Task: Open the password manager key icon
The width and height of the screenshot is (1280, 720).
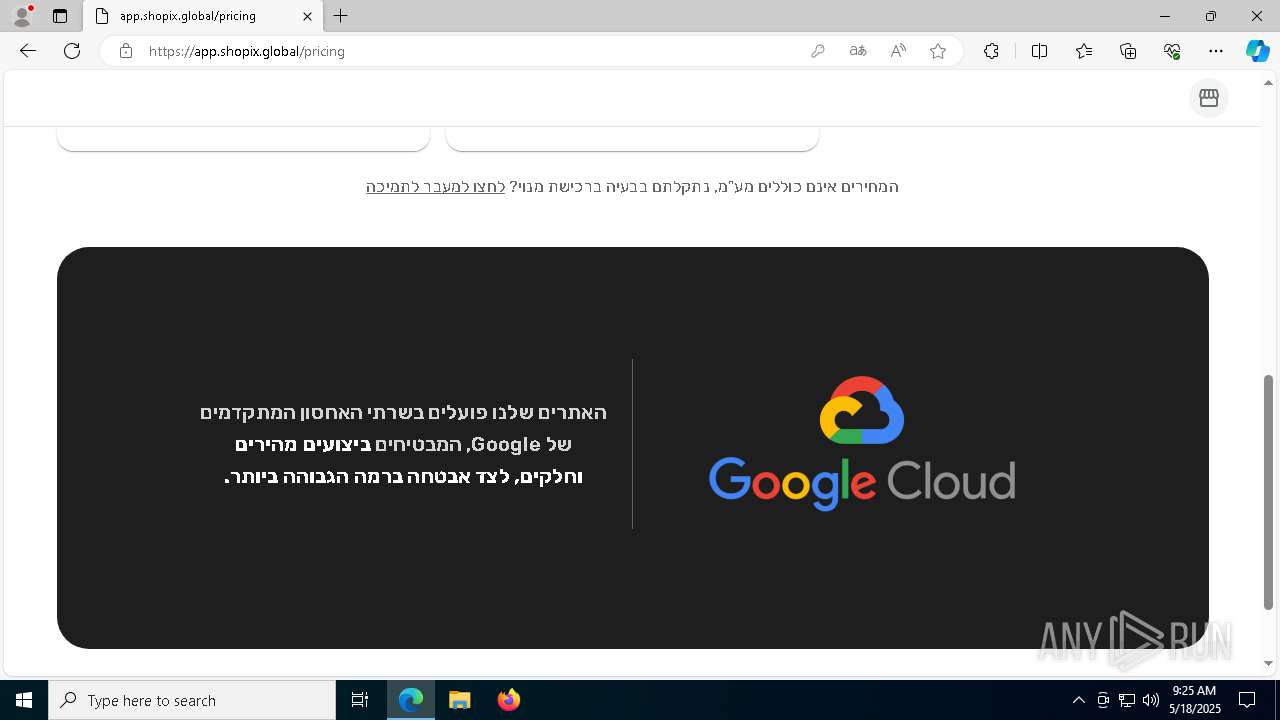Action: pos(818,51)
